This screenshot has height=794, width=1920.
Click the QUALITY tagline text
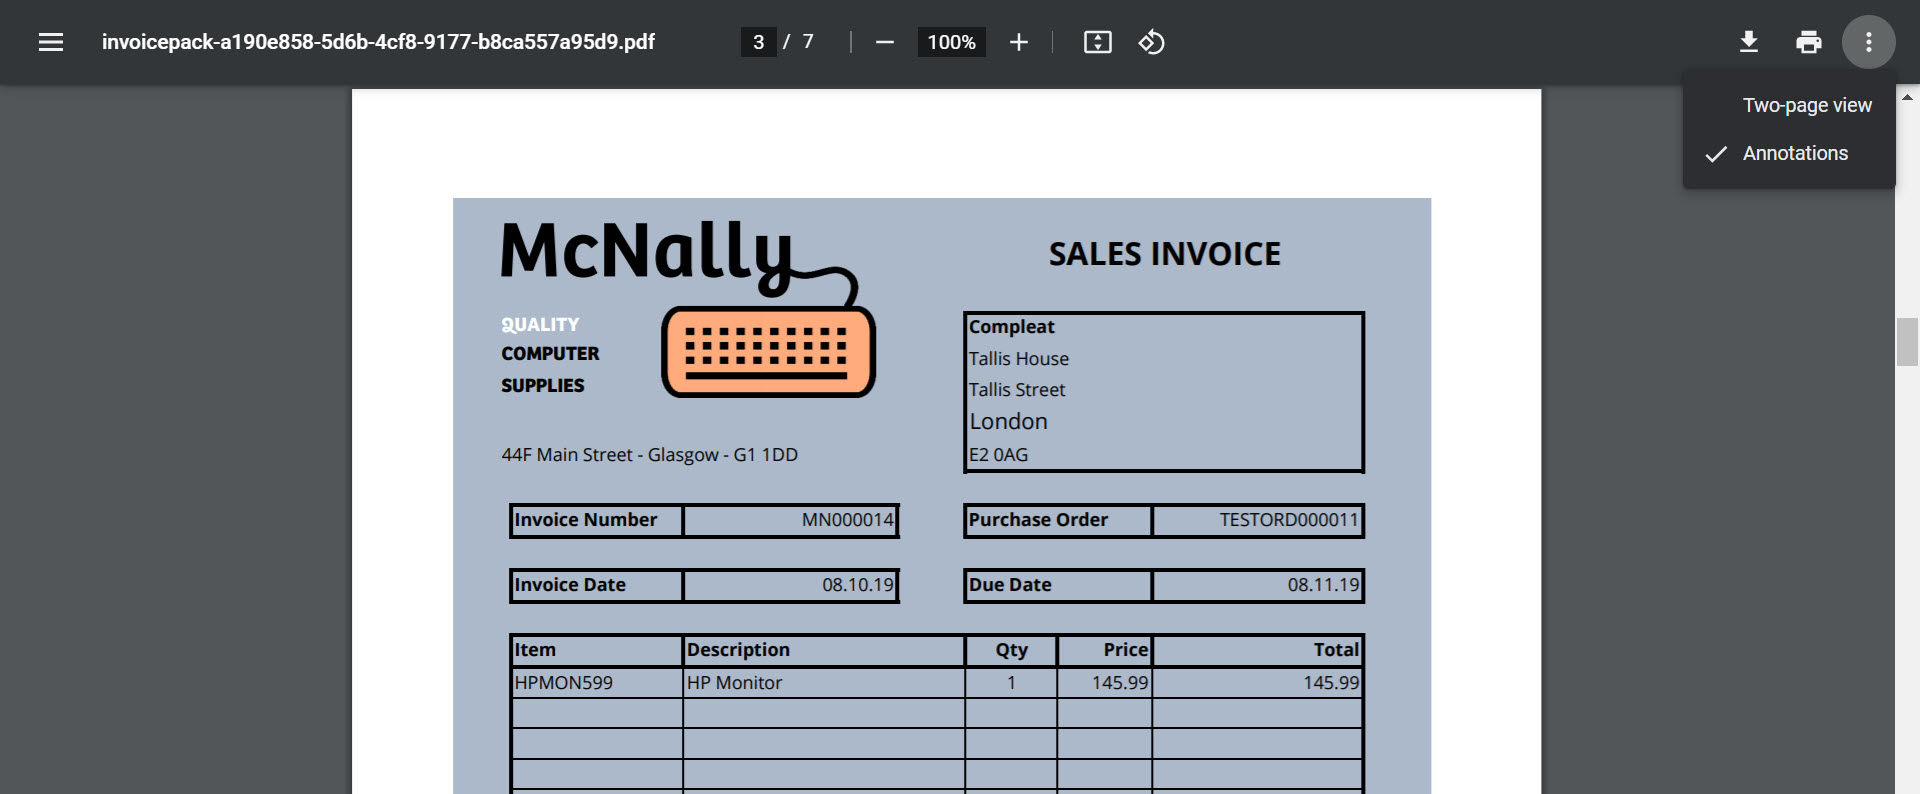coord(540,325)
